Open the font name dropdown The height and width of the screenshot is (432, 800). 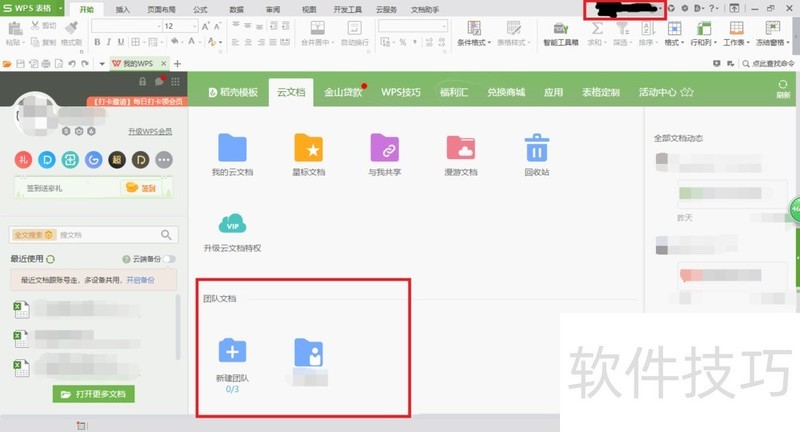[159, 26]
